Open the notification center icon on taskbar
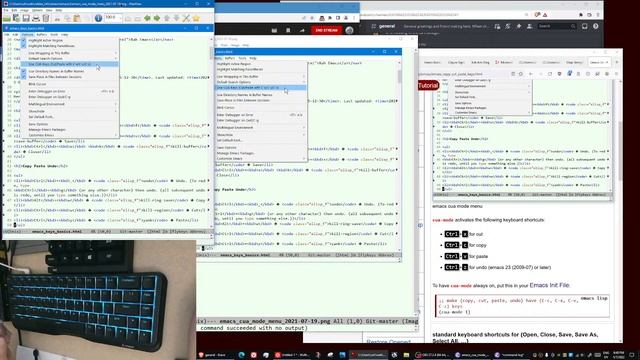Viewport: 640px width, 360px height. point(631,355)
